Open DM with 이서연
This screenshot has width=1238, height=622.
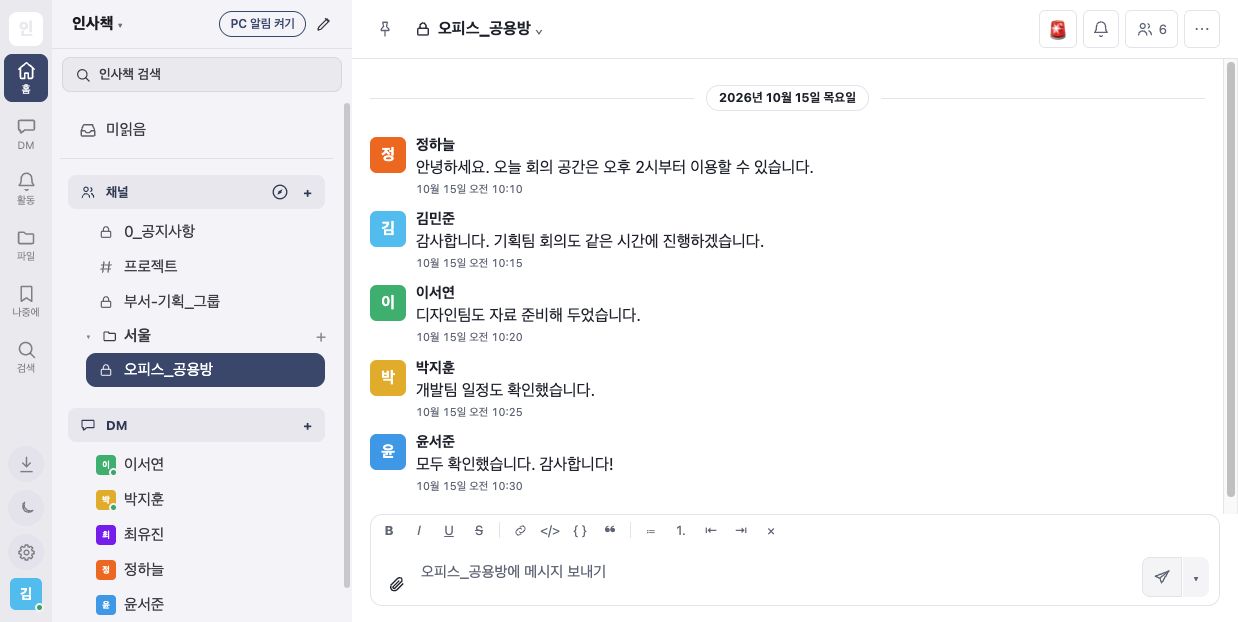[205, 464]
